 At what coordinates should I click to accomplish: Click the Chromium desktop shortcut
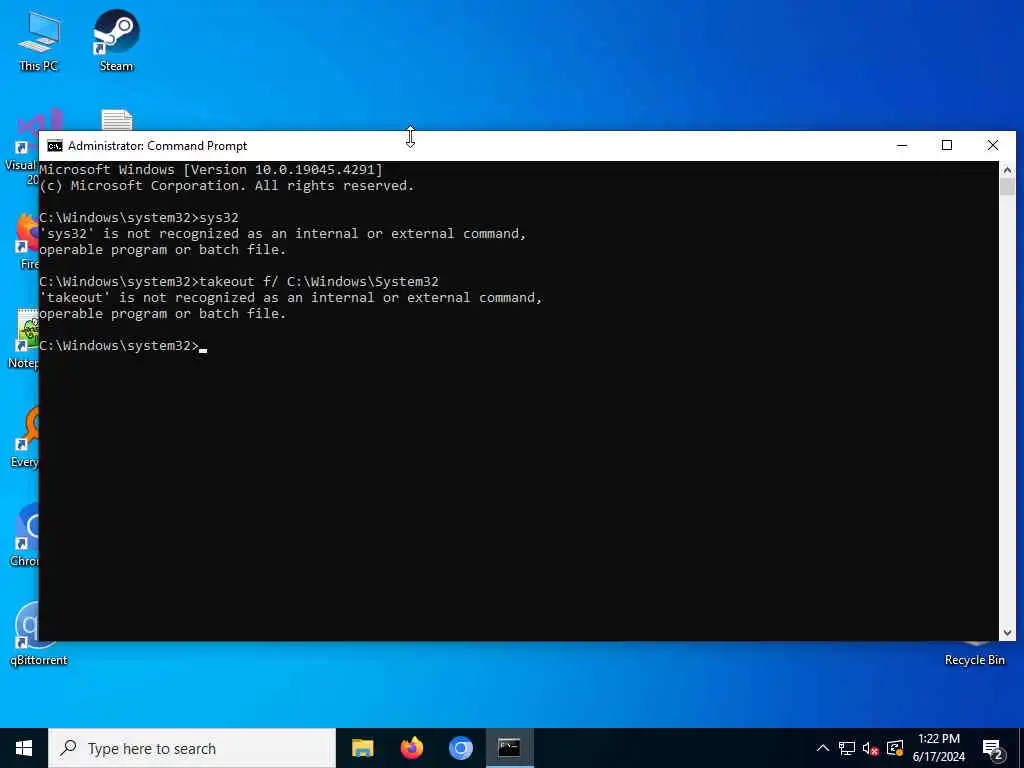pos(26,534)
